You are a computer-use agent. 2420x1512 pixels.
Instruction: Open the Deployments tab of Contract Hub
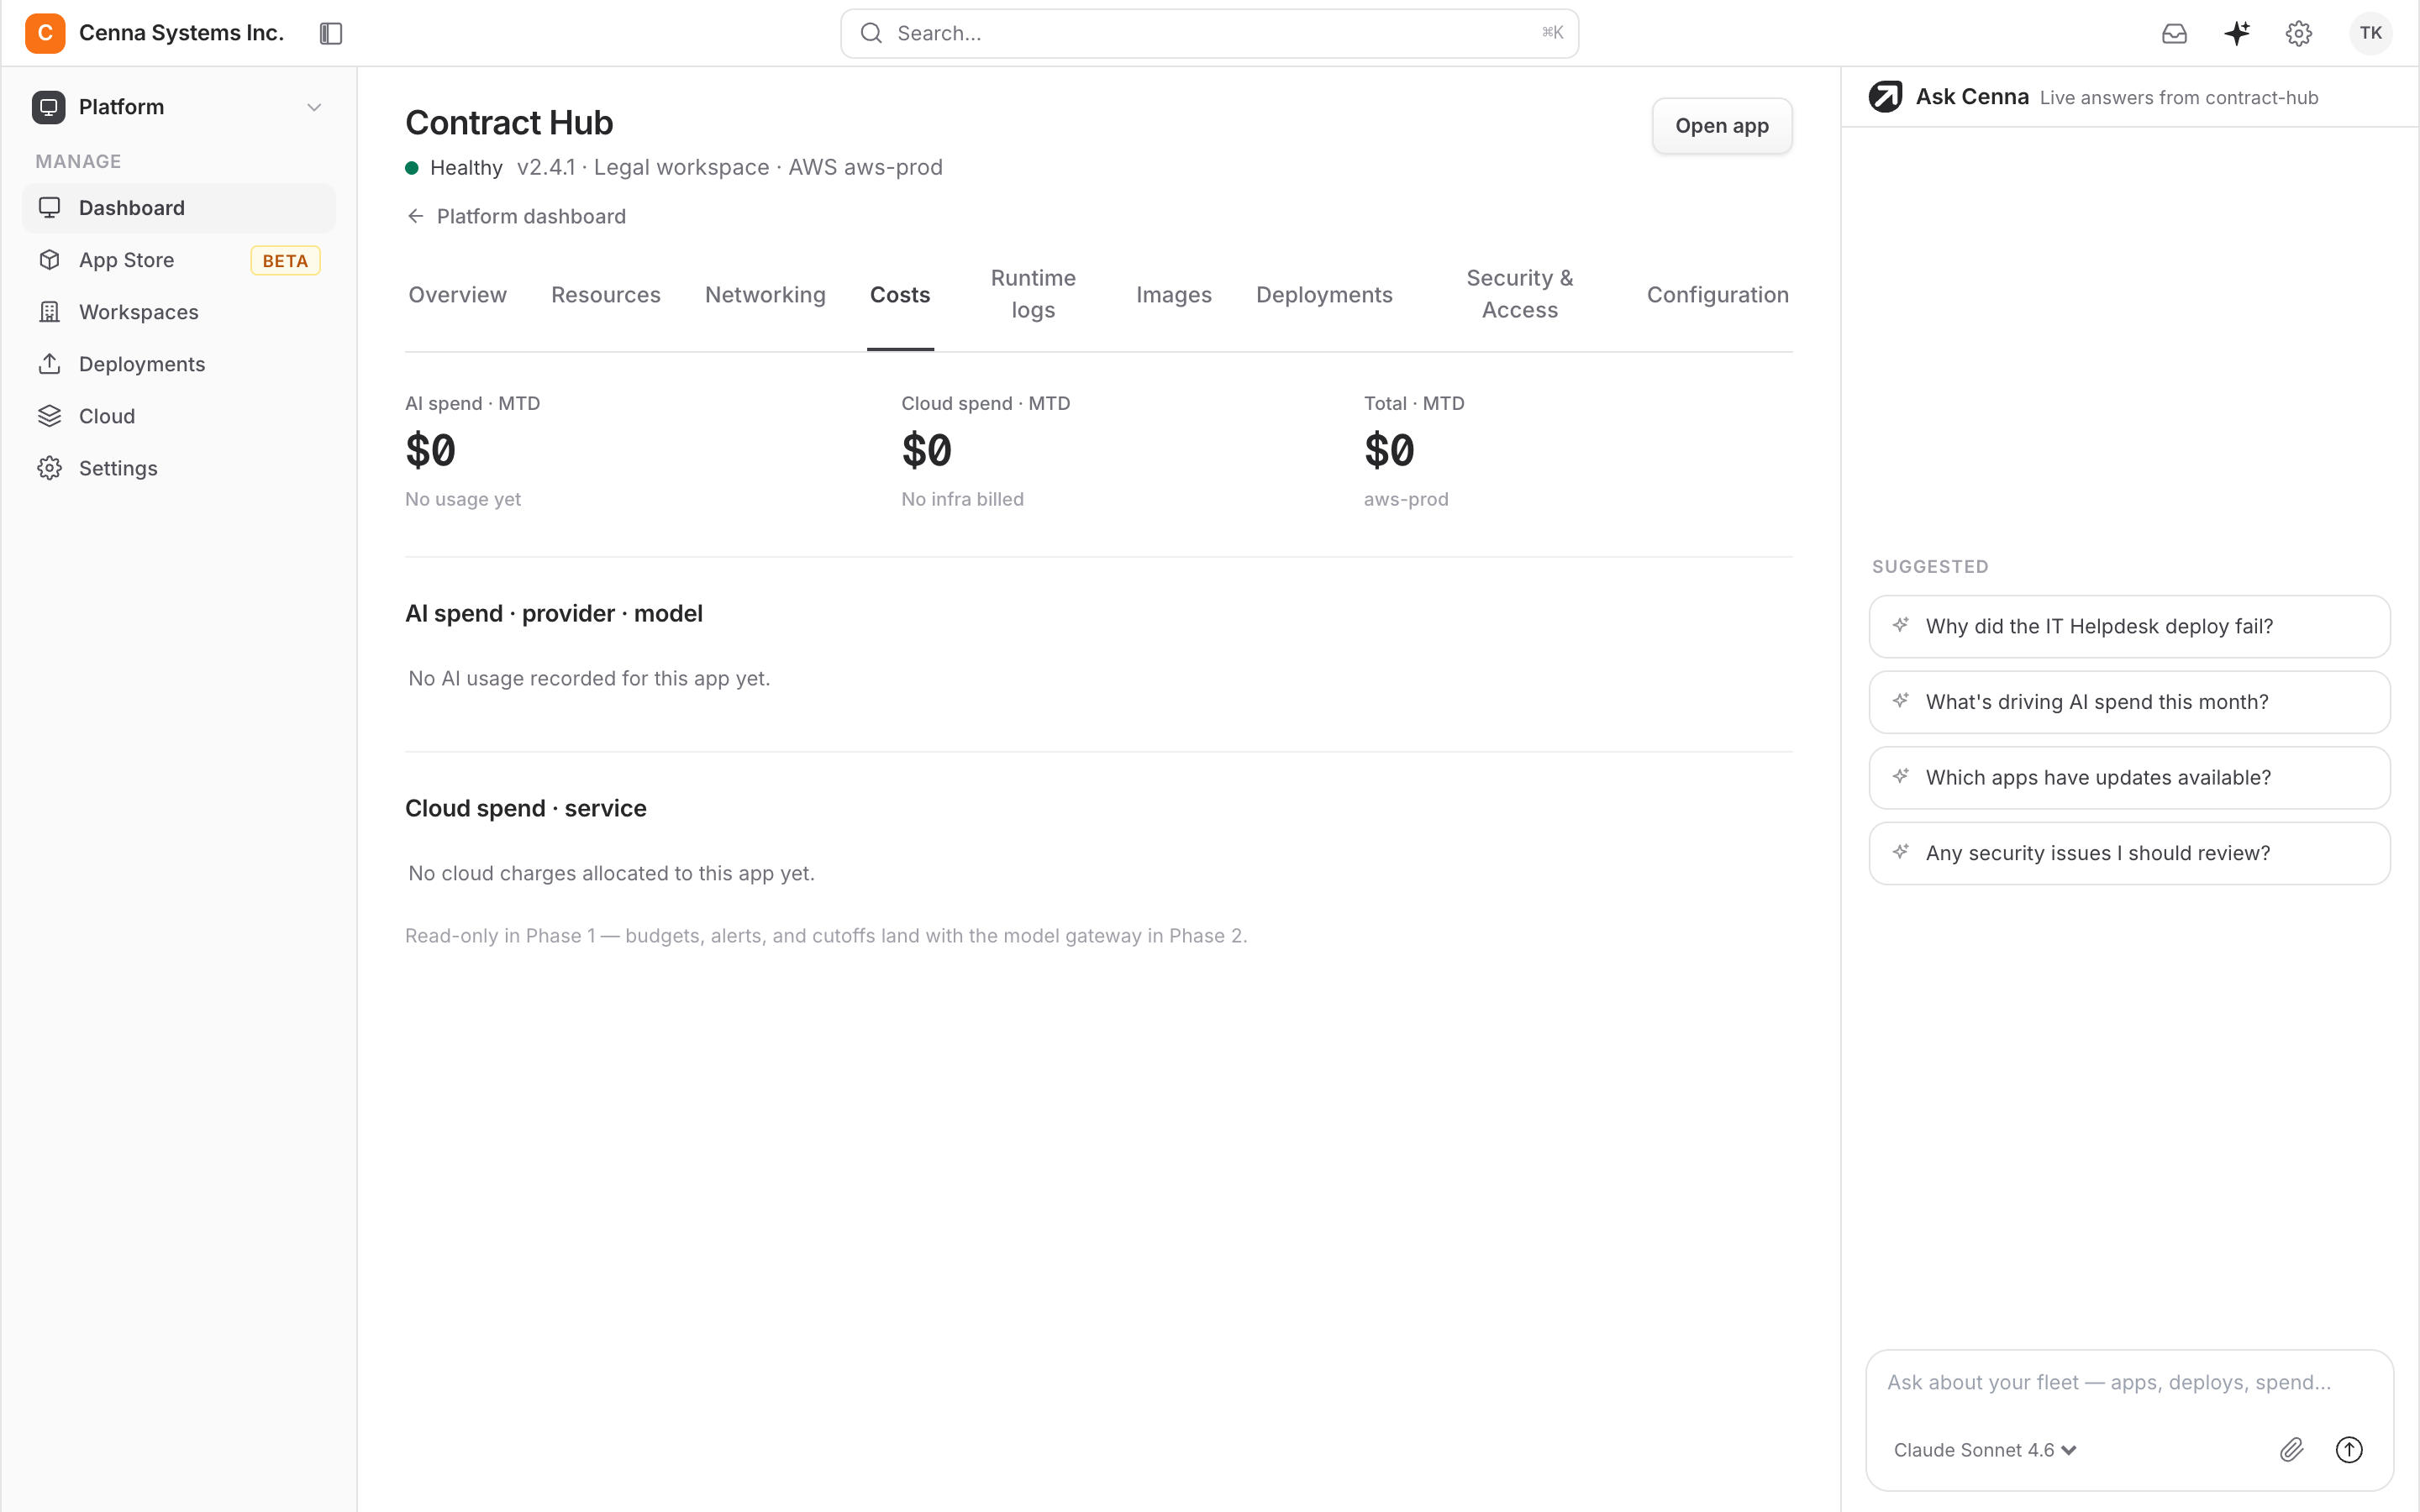point(1324,295)
